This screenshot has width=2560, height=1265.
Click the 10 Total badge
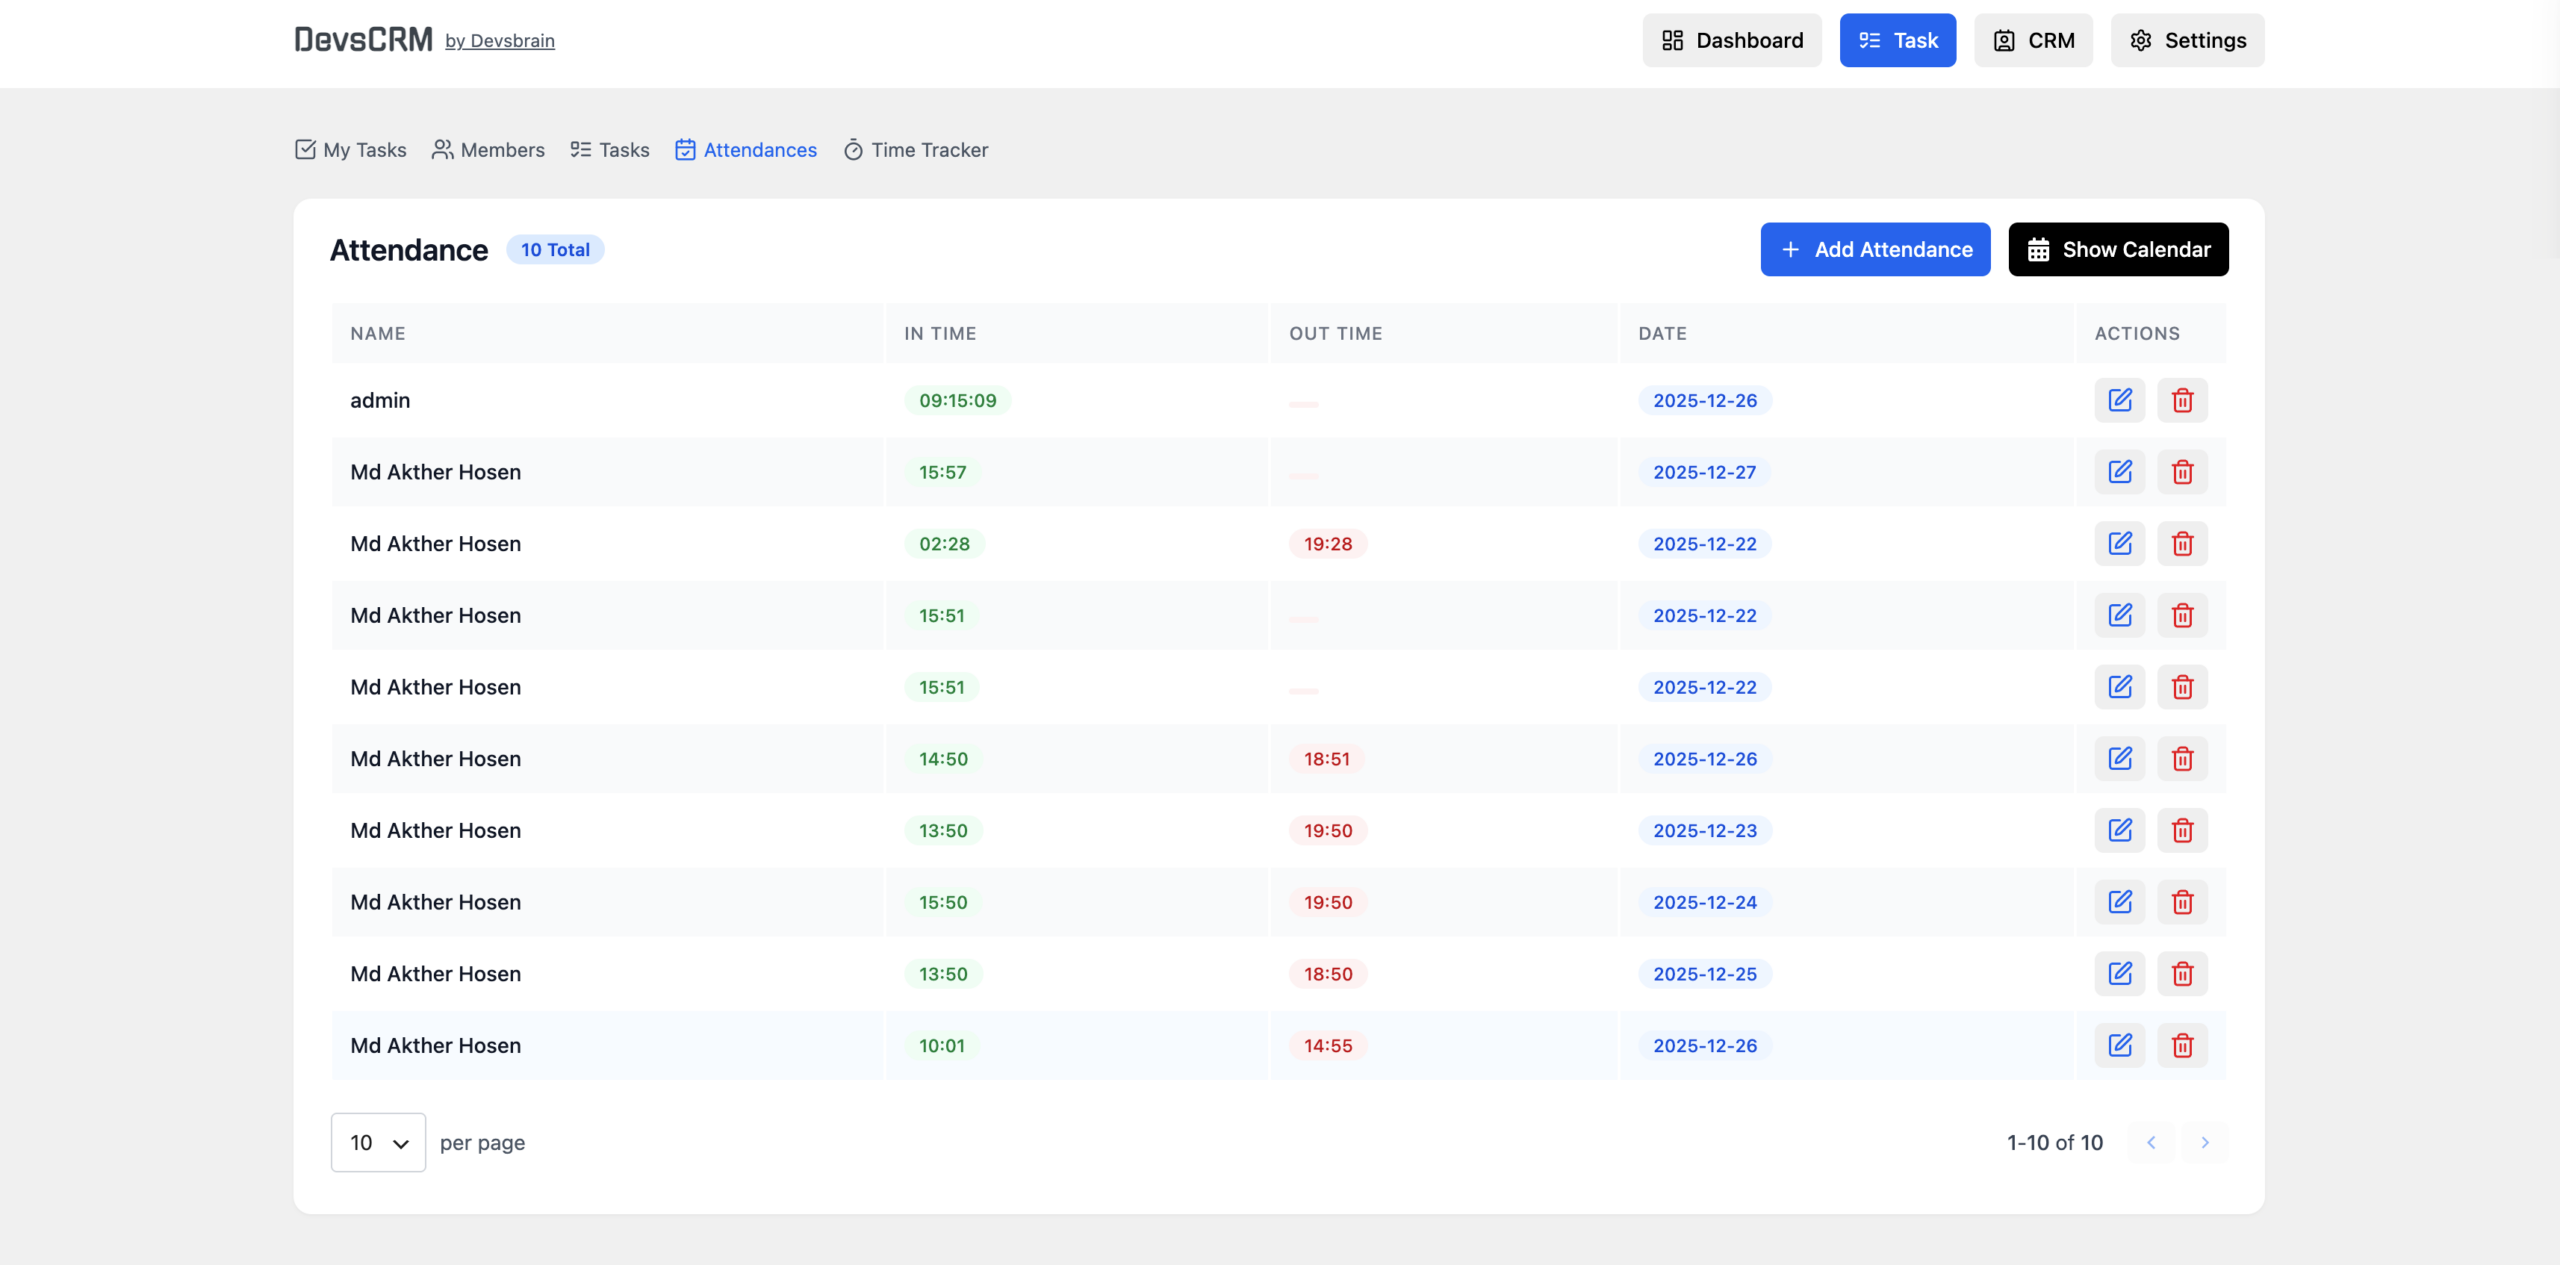[555, 250]
